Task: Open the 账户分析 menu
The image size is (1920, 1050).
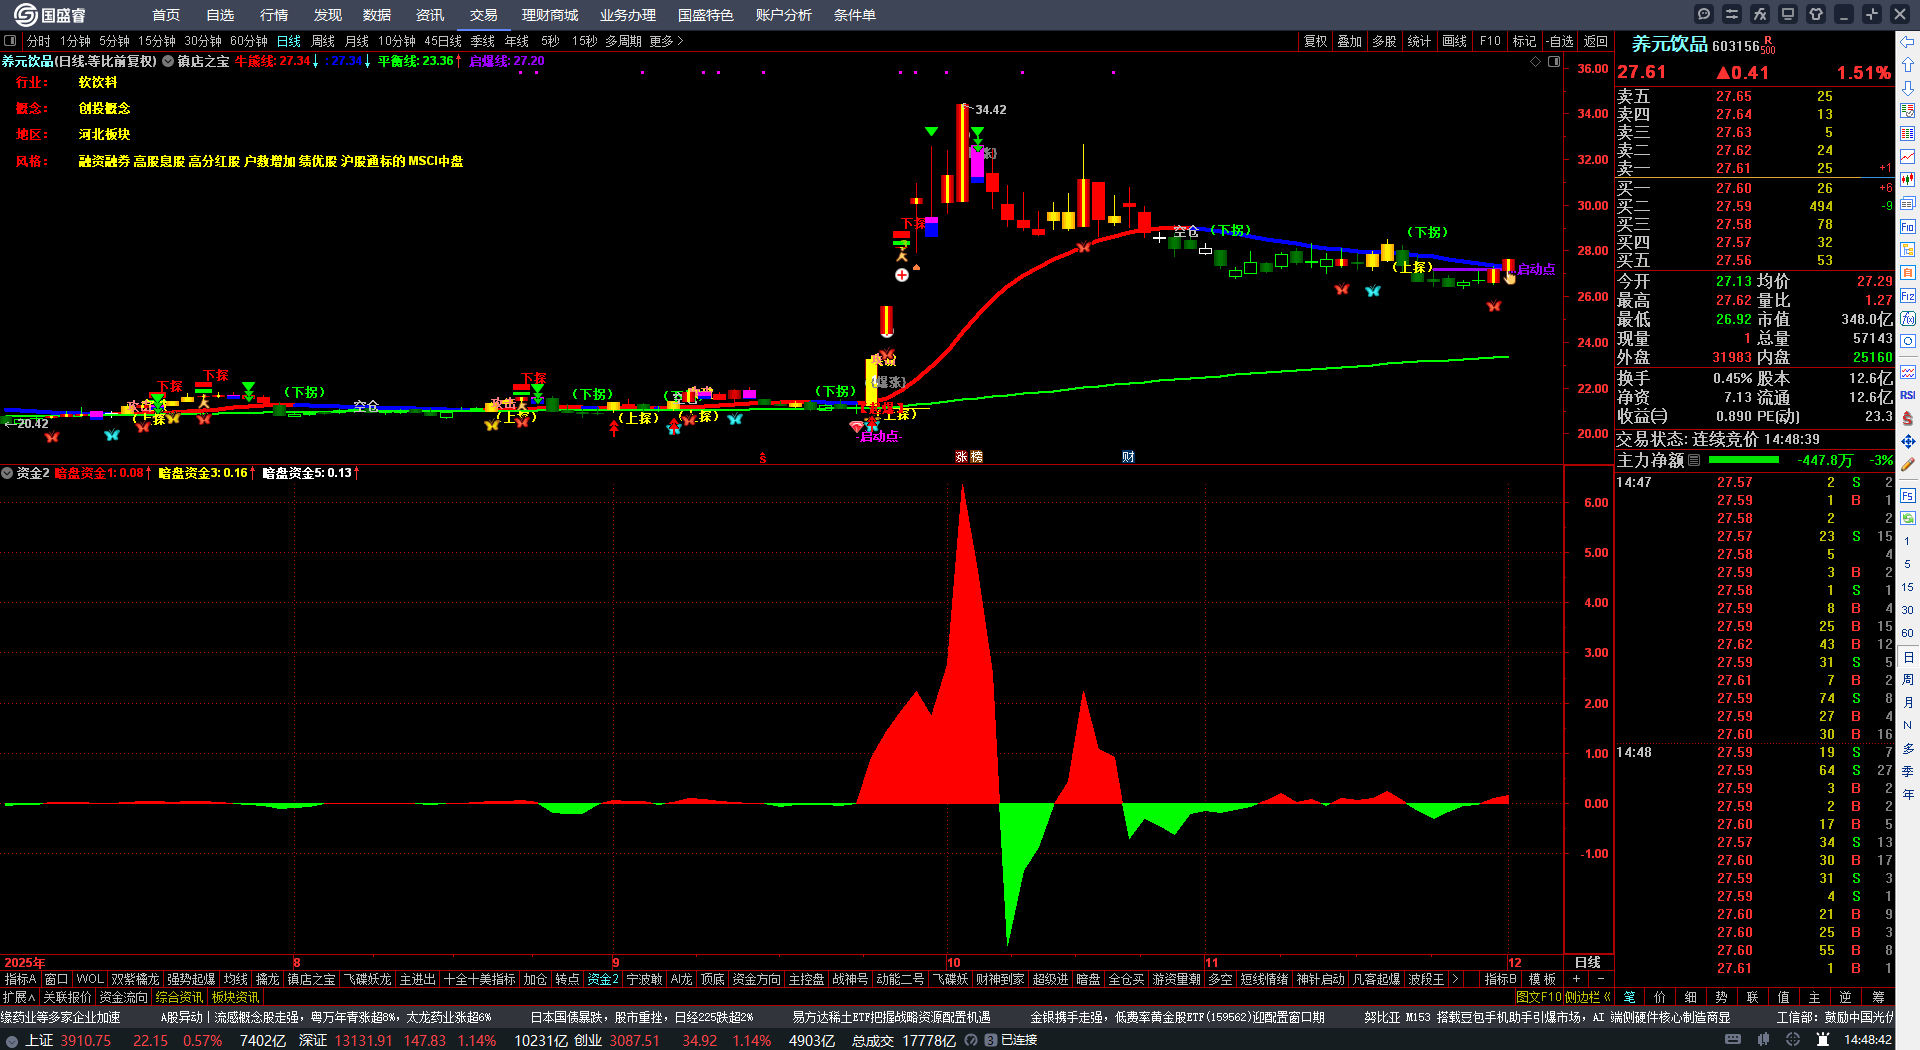Action: pyautogui.click(x=784, y=15)
